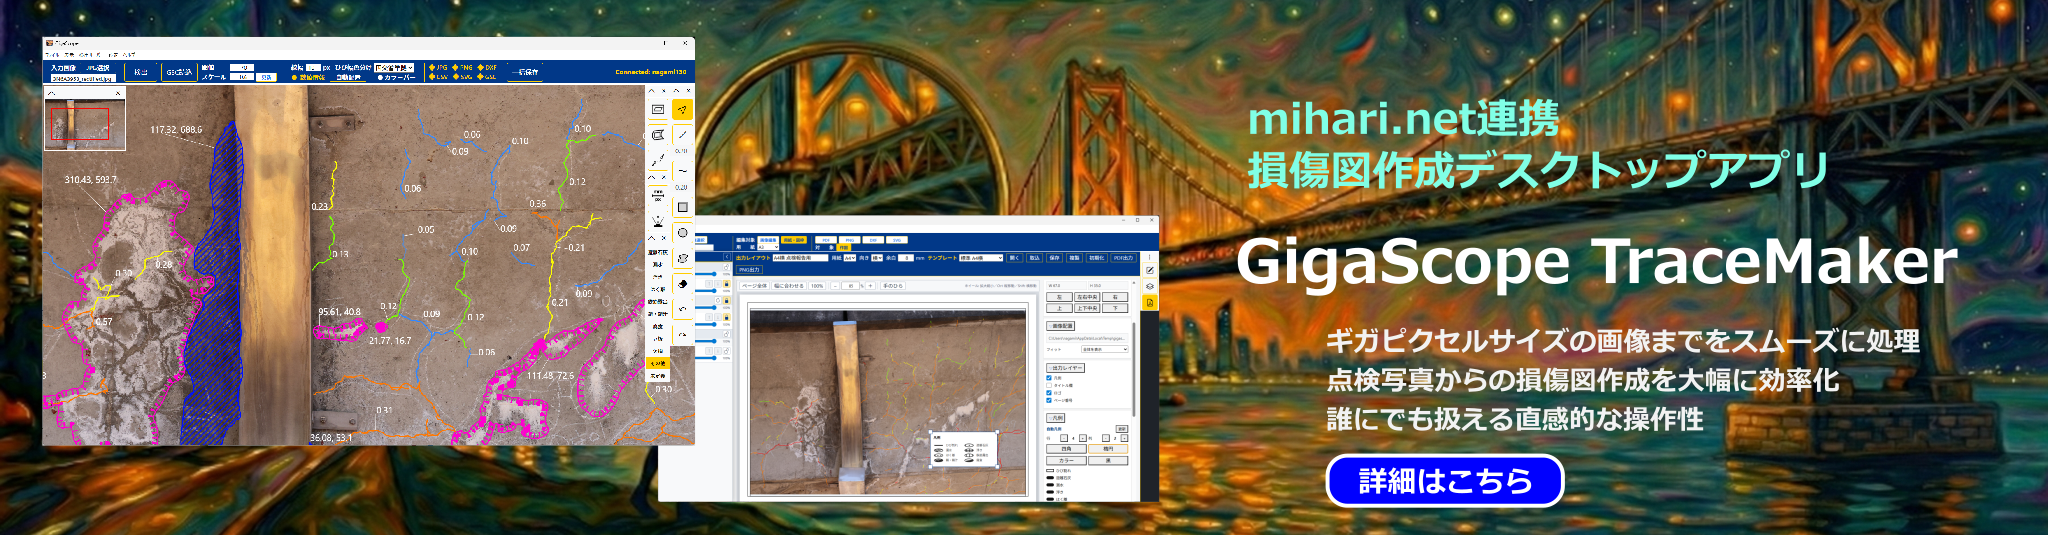
Task: Collapse the 出力レイヤー section header
Action: point(1065,368)
